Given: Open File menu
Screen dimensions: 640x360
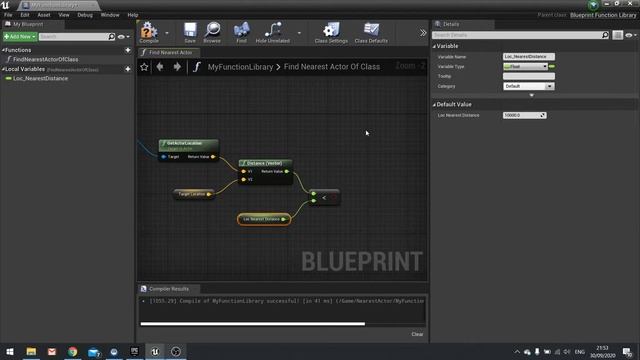Looking at the screenshot, I should tap(8, 15).
